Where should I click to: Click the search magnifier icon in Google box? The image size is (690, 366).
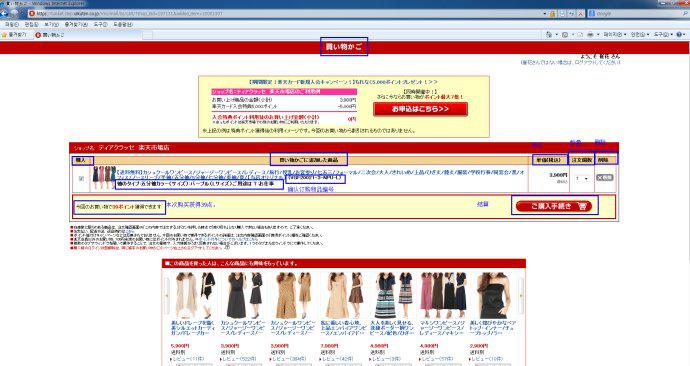click(x=686, y=14)
